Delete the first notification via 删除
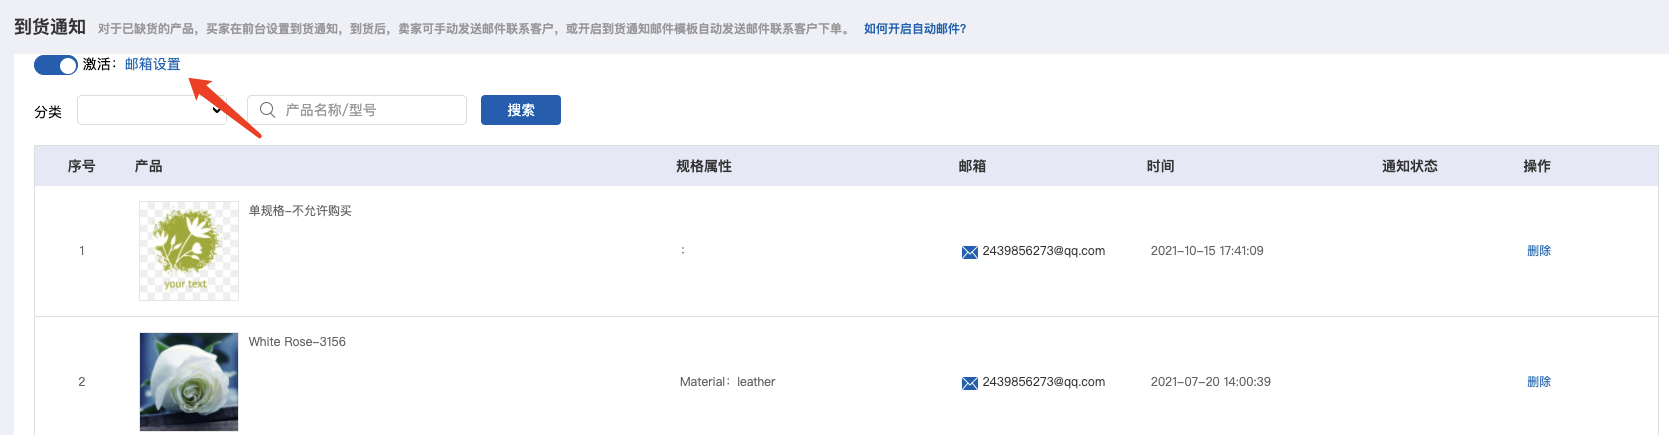 tap(1539, 251)
